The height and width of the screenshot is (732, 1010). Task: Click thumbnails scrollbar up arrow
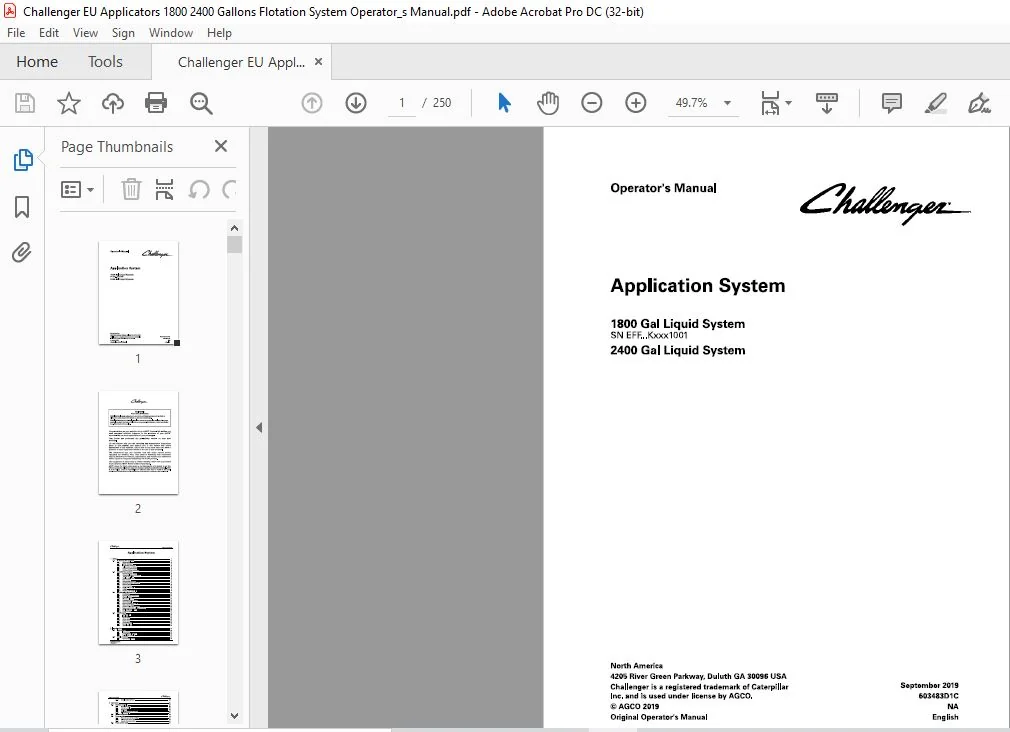[234, 228]
